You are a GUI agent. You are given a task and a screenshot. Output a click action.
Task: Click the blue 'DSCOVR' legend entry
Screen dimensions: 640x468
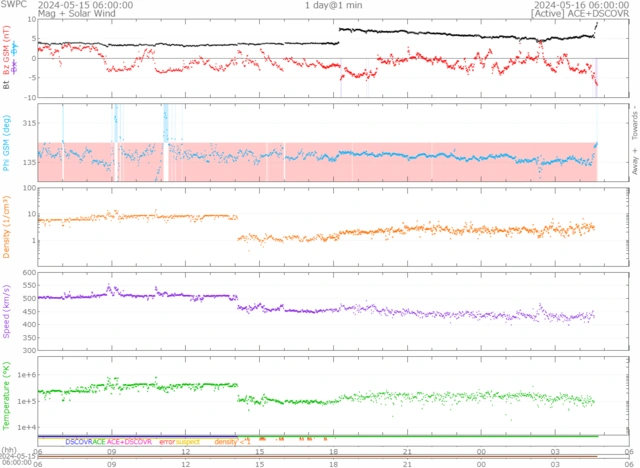pos(79,442)
